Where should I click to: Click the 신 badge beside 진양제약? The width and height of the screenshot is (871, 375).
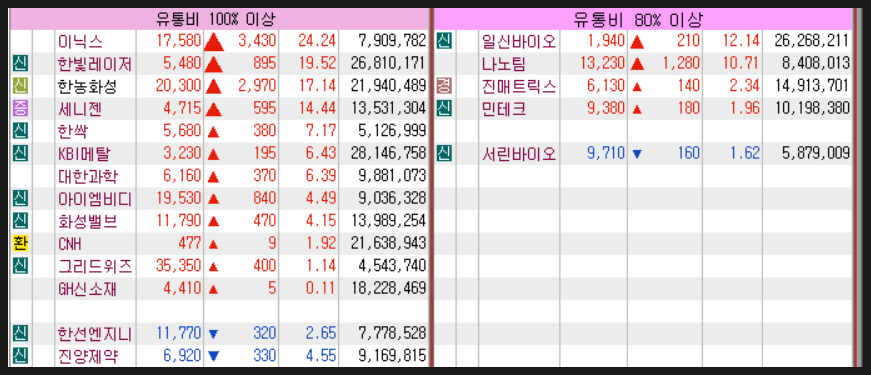[x=21, y=356]
